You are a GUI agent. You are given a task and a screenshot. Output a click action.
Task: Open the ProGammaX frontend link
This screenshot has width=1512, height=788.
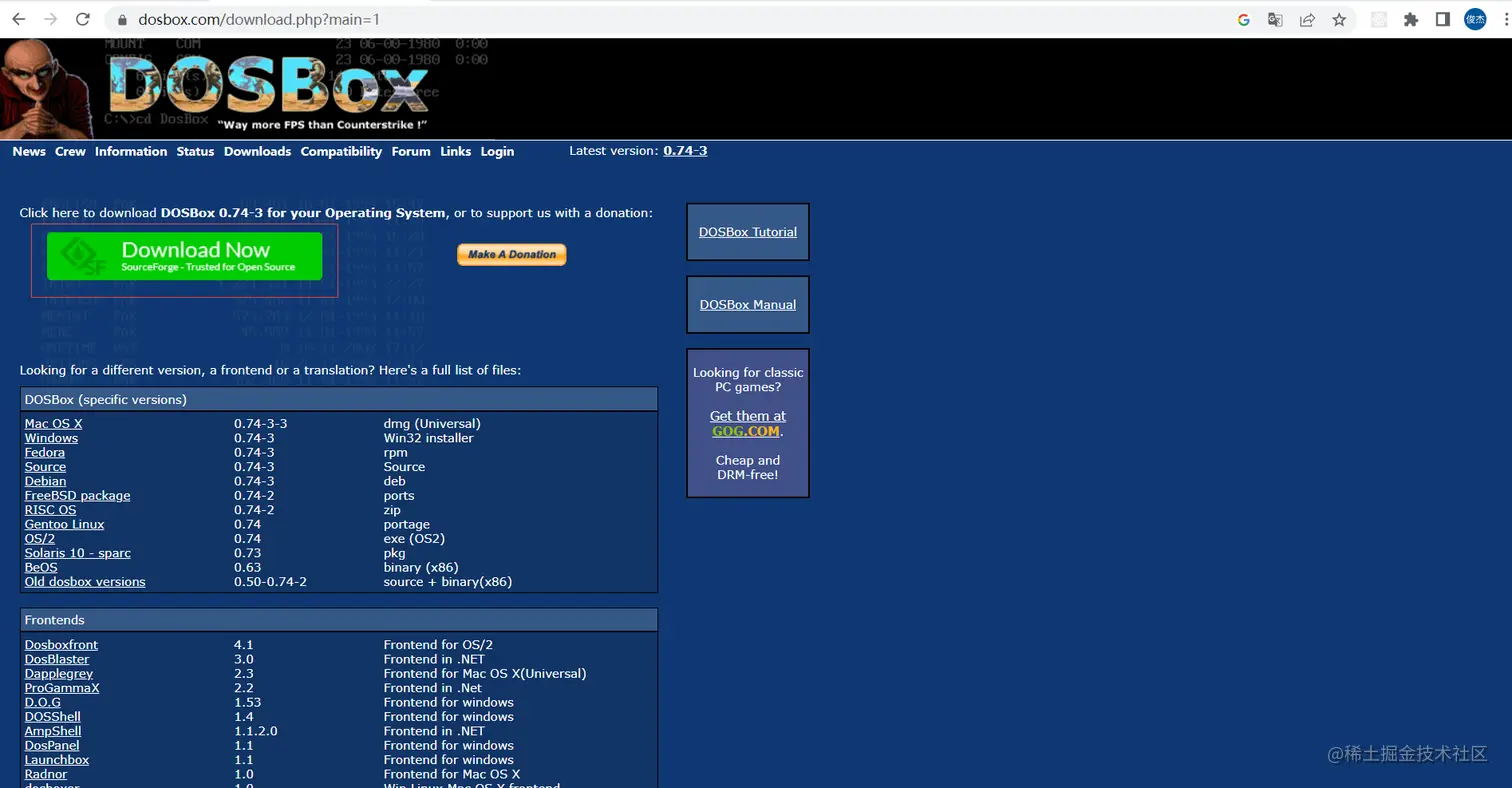(x=62, y=688)
